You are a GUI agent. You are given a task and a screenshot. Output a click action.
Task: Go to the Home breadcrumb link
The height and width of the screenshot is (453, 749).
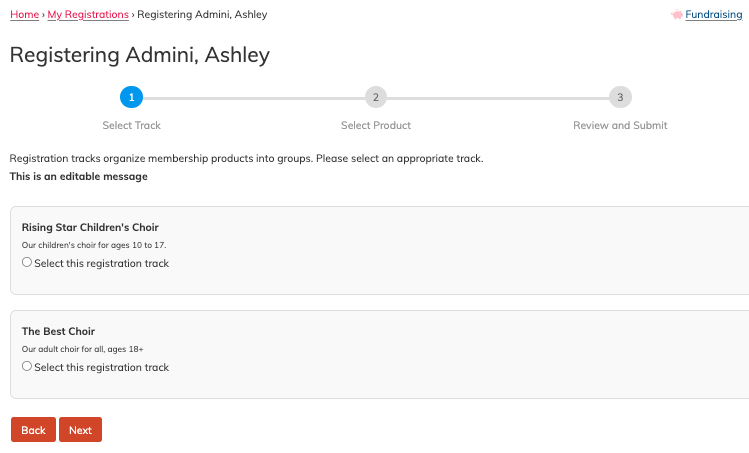coord(24,15)
